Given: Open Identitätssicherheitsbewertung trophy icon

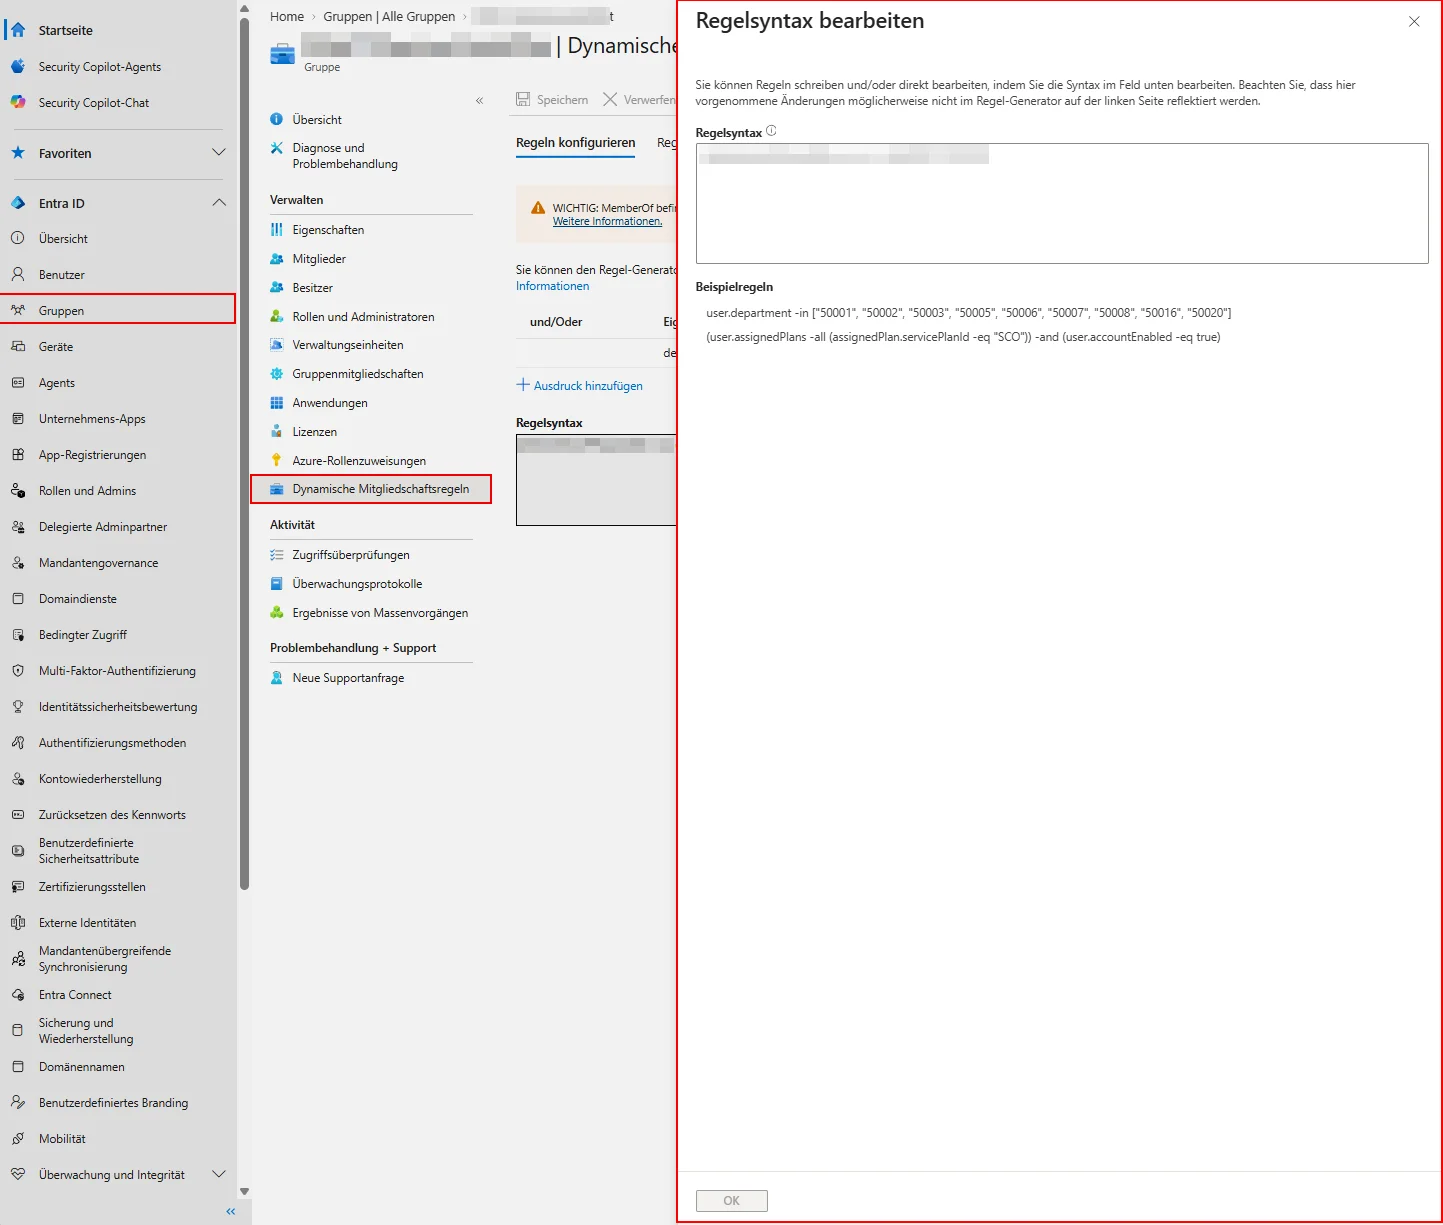Looking at the screenshot, I should point(18,706).
